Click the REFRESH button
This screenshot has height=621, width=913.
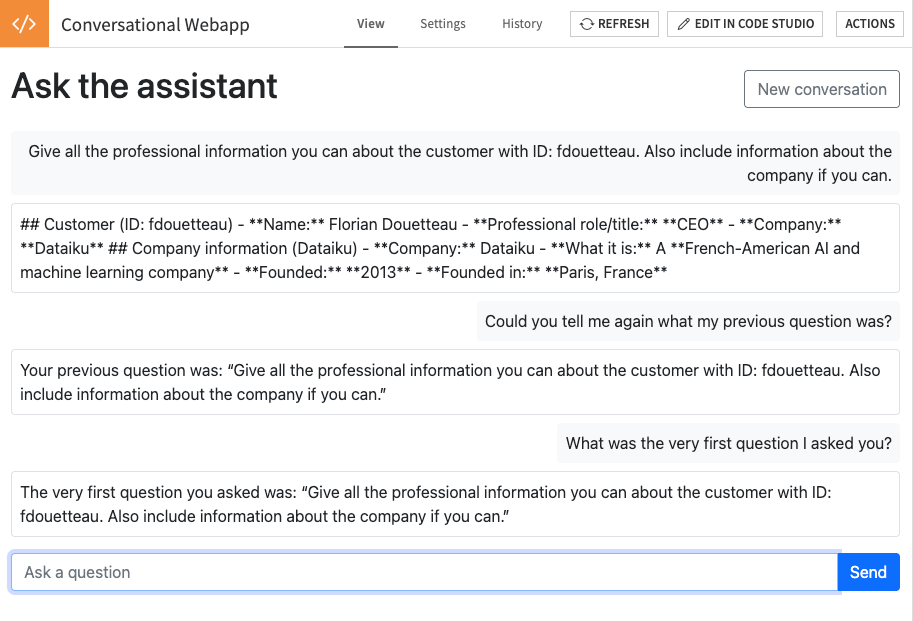coord(614,24)
